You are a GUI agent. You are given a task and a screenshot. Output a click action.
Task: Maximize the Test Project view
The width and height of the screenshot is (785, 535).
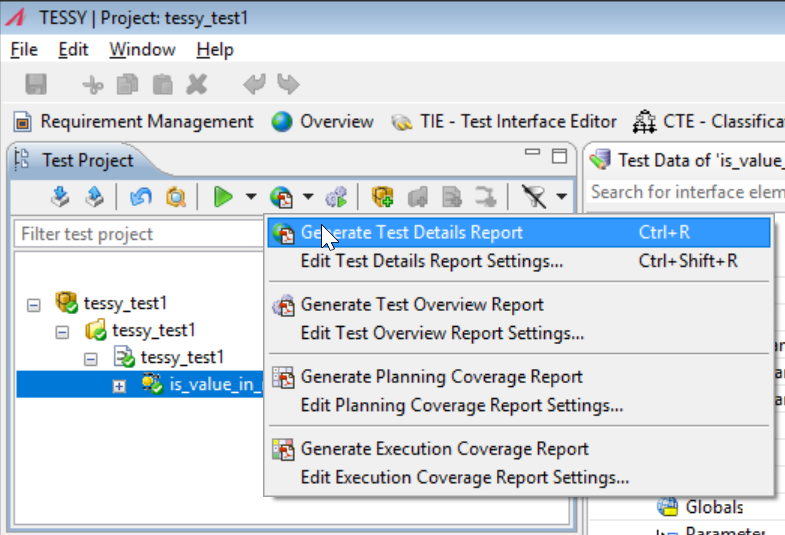click(x=559, y=156)
